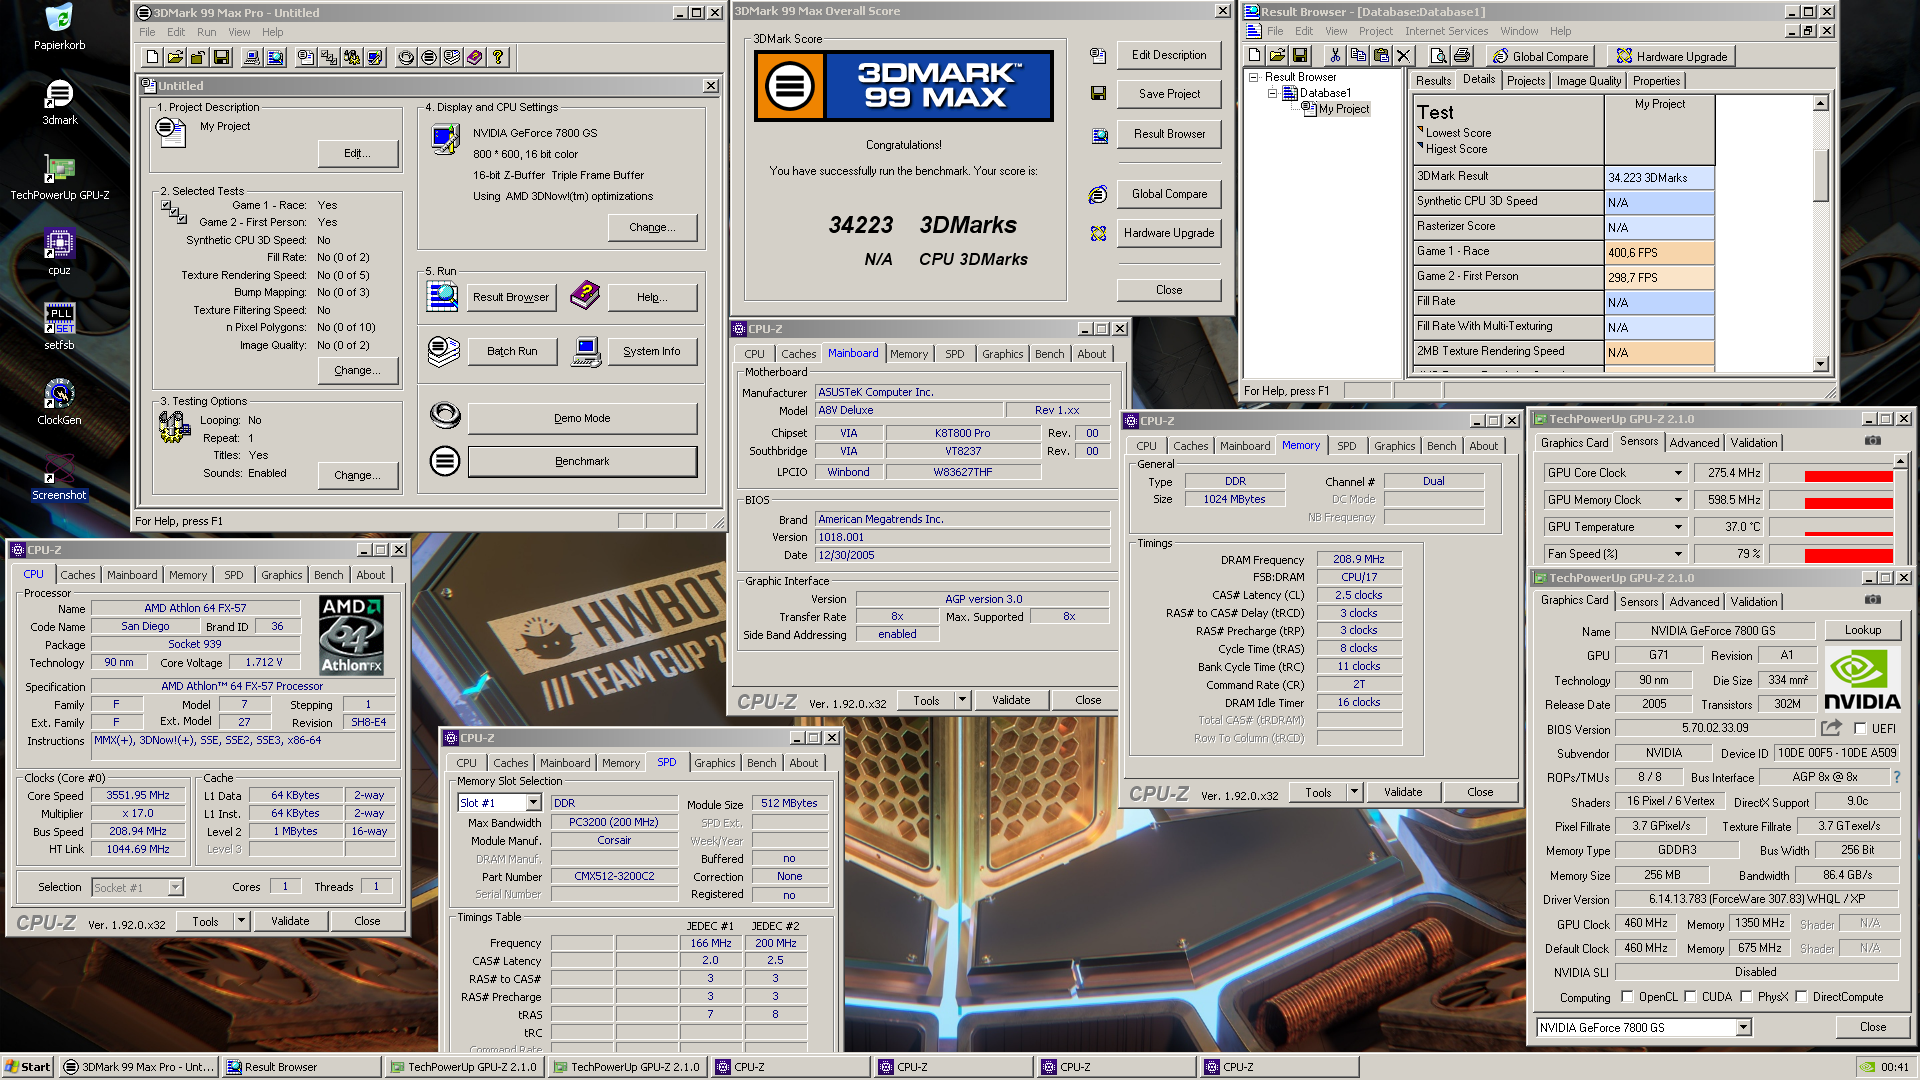1920x1080 pixels.
Task: Click Delete X icon in Result Browser toolbar
Action: [x=1404, y=56]
